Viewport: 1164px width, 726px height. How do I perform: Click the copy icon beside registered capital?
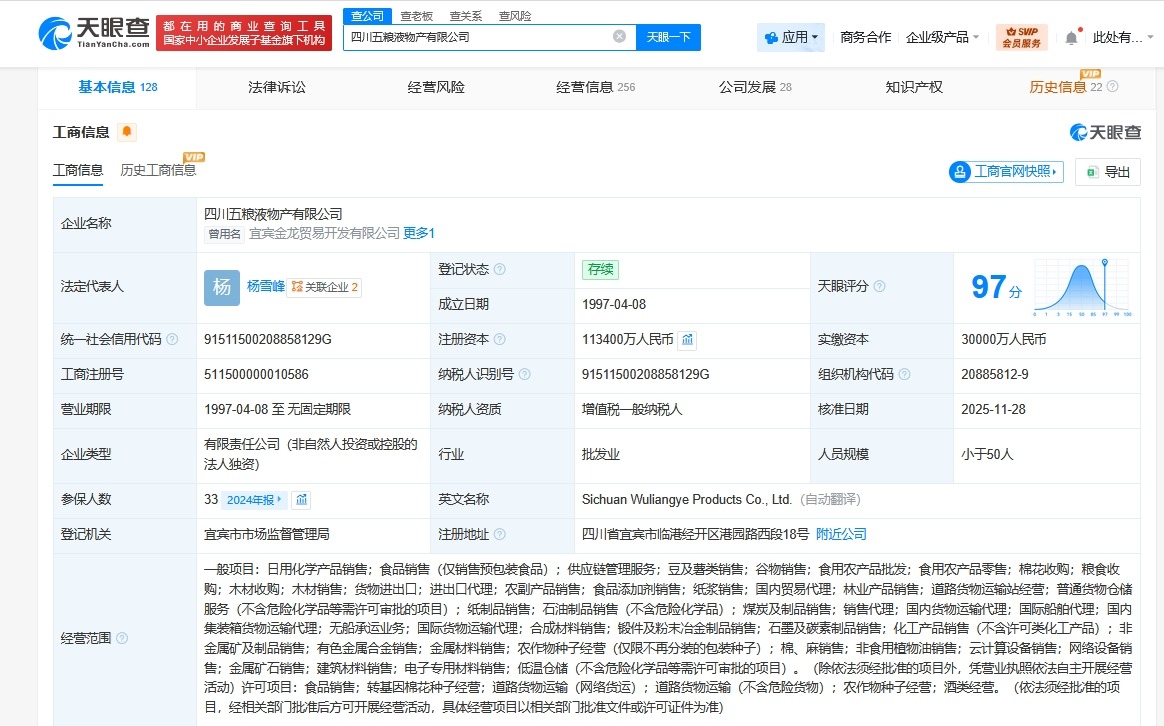coord(686,340)
